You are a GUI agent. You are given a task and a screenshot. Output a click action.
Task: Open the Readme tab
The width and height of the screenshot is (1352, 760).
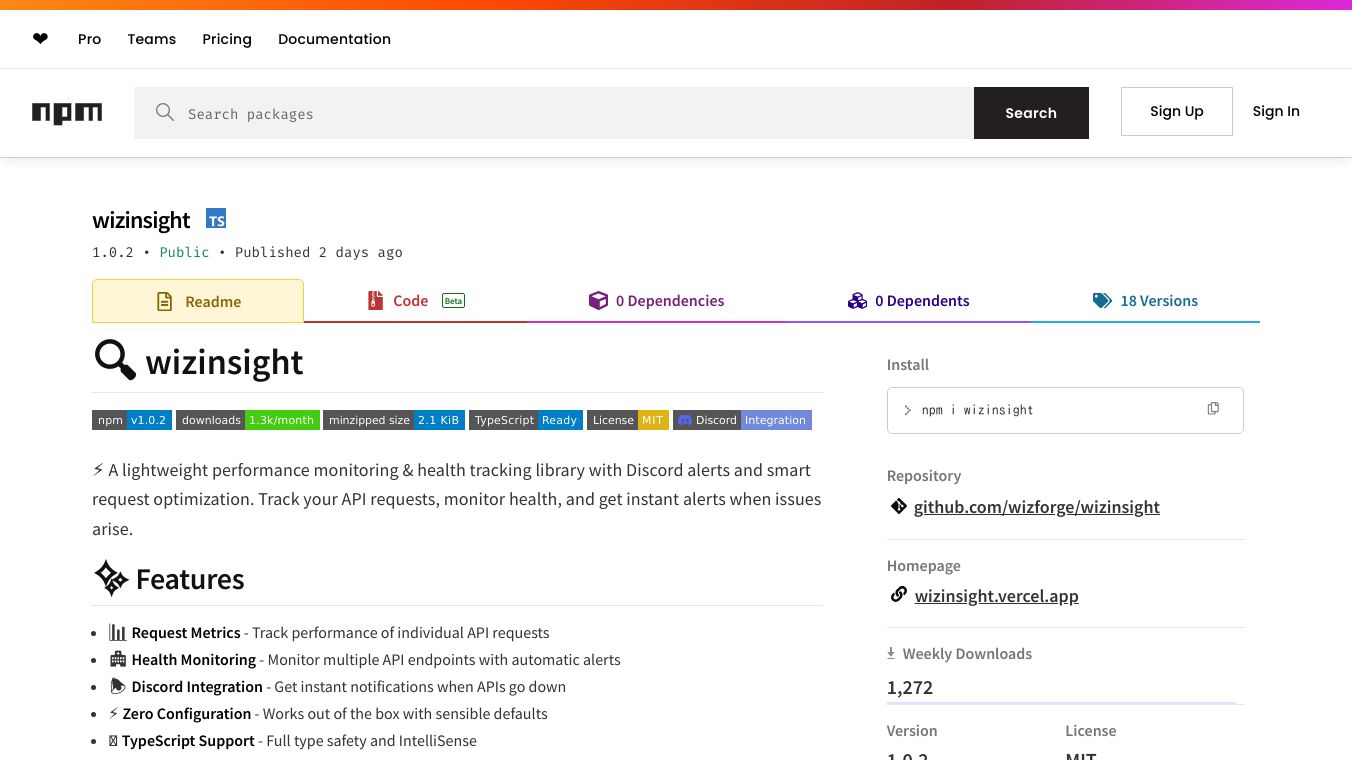tap(198, 301)
